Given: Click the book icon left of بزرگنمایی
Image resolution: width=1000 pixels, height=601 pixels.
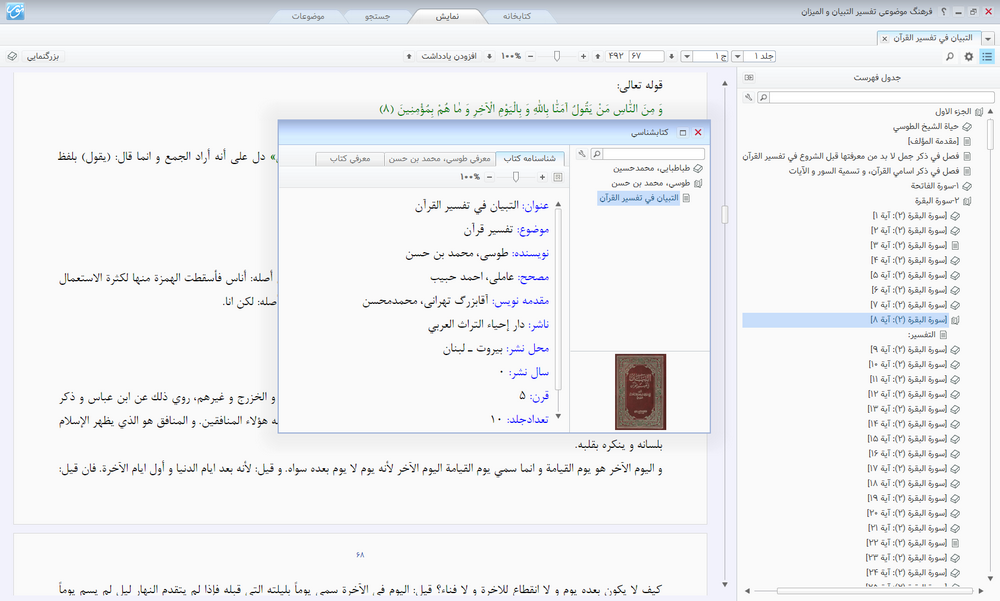Looking at the screenshot, I should click(x=12, y=56).
